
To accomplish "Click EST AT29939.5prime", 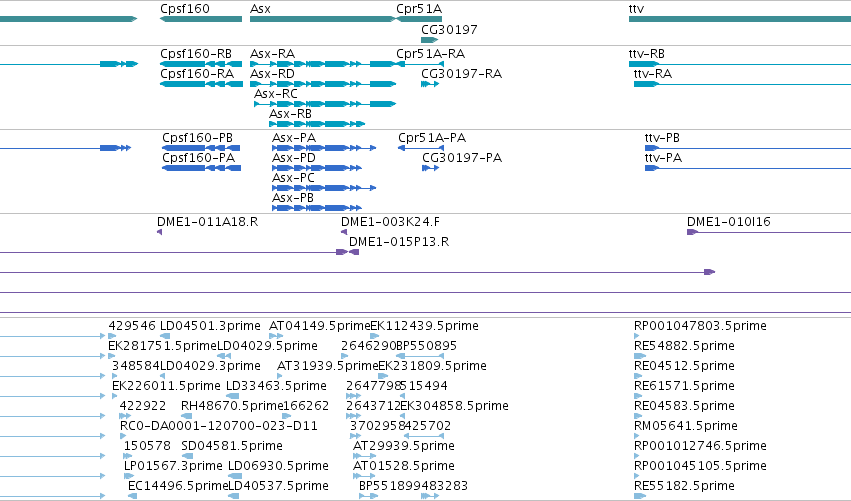I will tap(404, 446).
